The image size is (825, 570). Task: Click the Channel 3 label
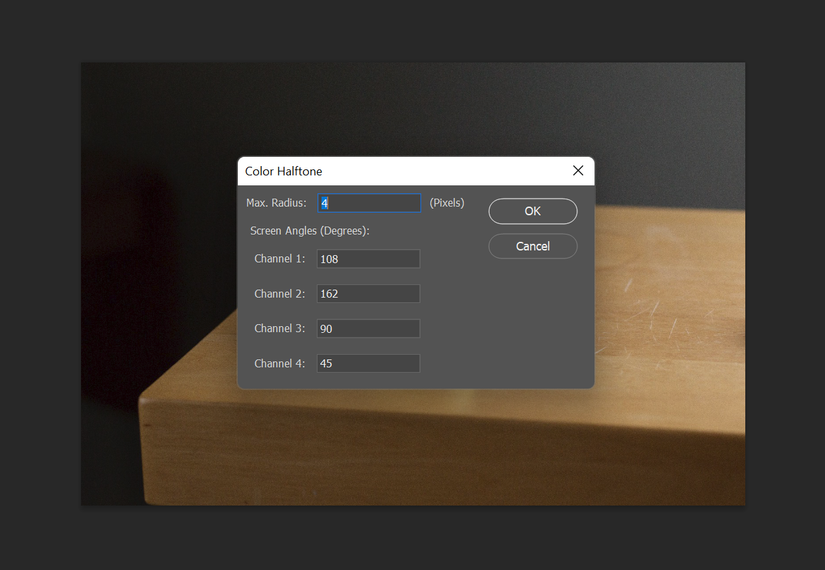279,328
